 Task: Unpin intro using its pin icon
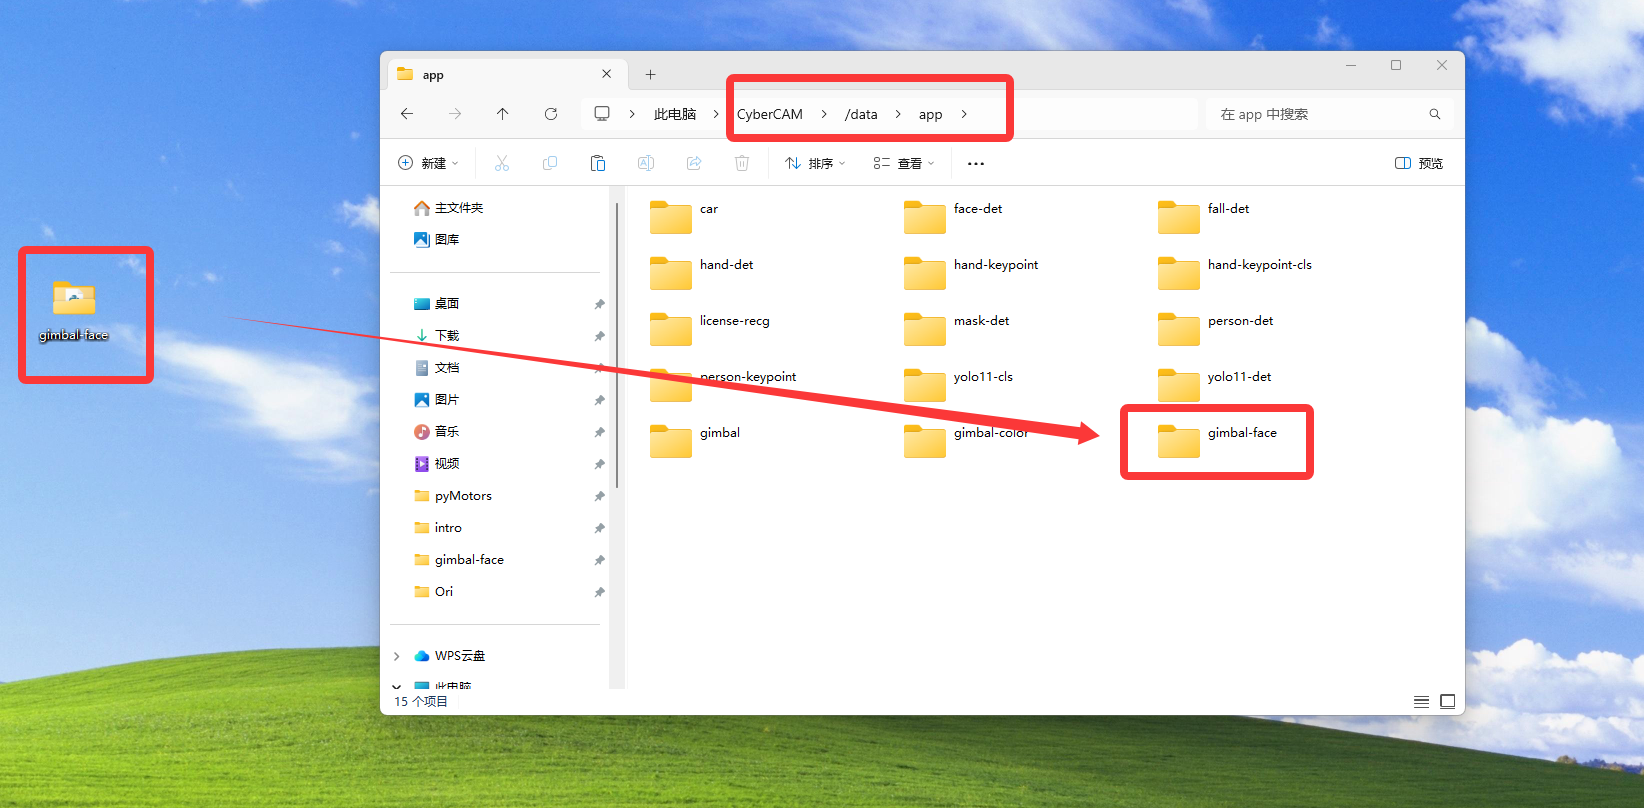pyautogui.click(x=599, y=528)
